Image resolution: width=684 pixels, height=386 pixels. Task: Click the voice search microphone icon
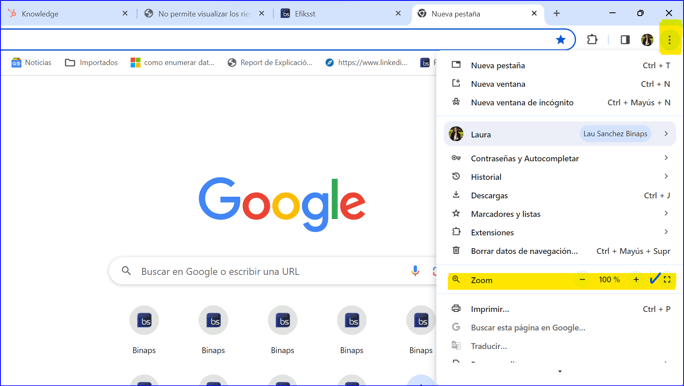tap(415, 271)
